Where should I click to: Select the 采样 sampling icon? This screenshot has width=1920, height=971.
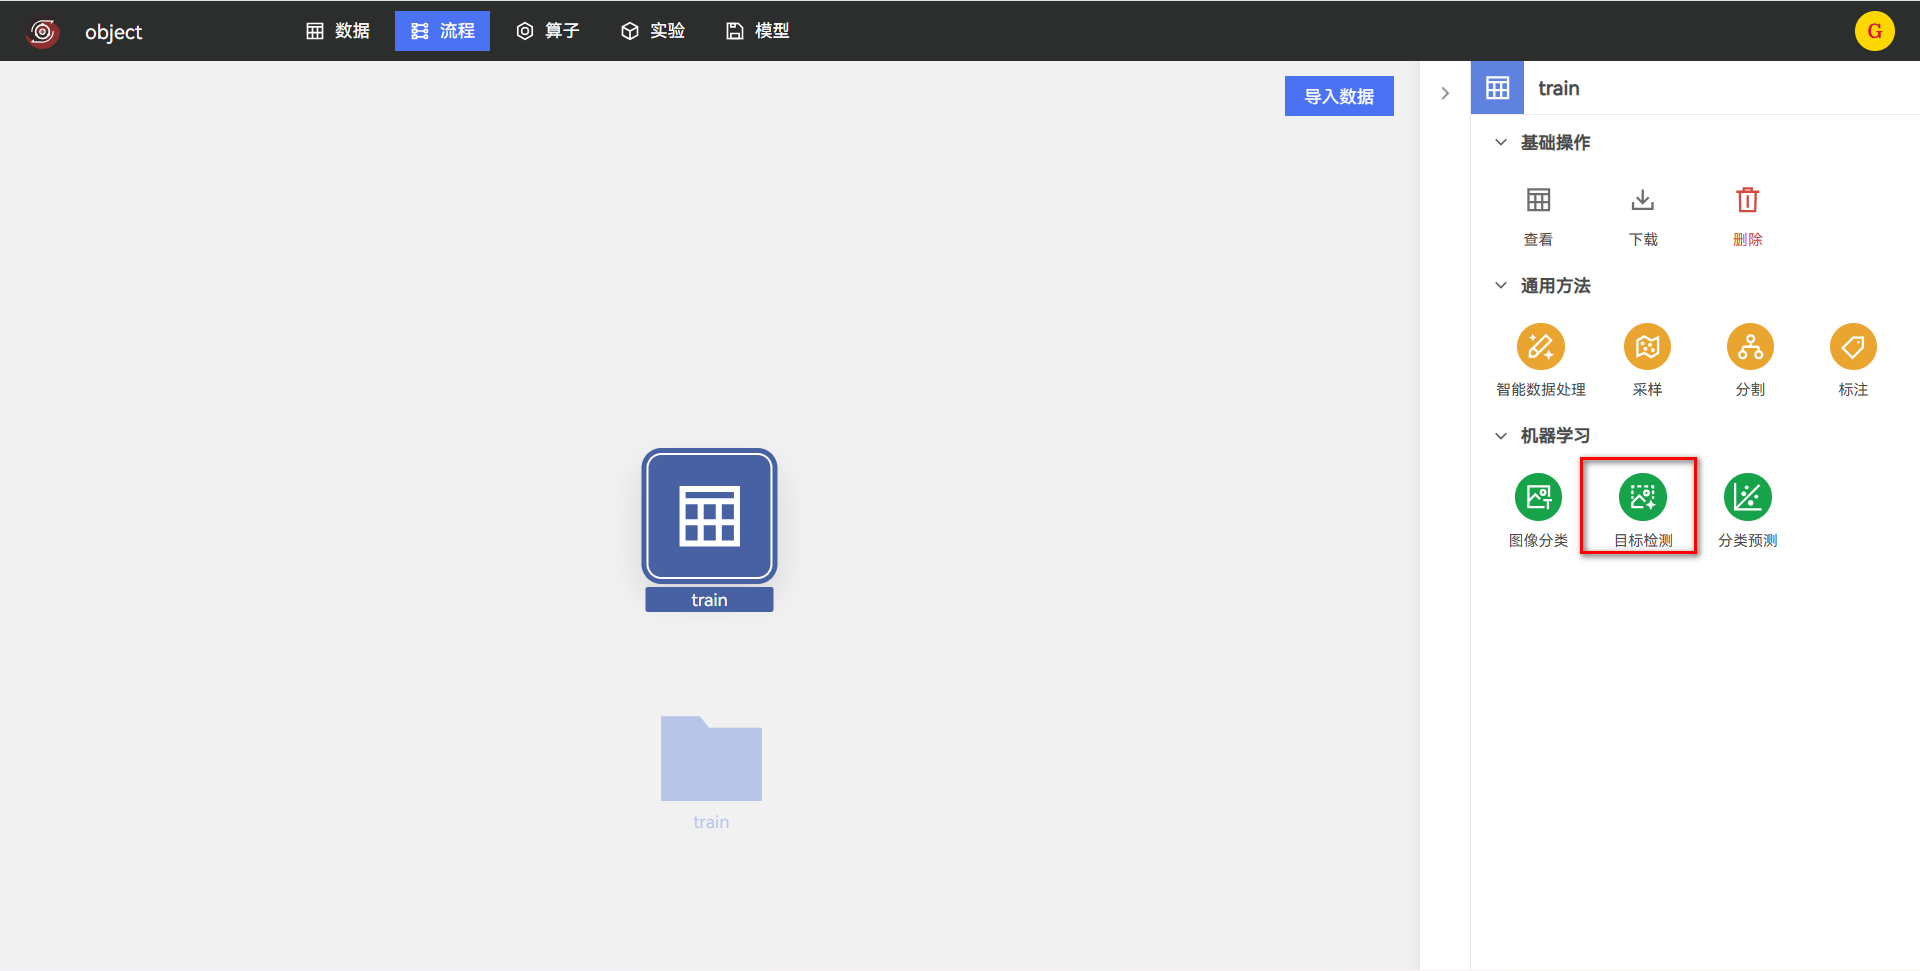tap(1647, 347)
